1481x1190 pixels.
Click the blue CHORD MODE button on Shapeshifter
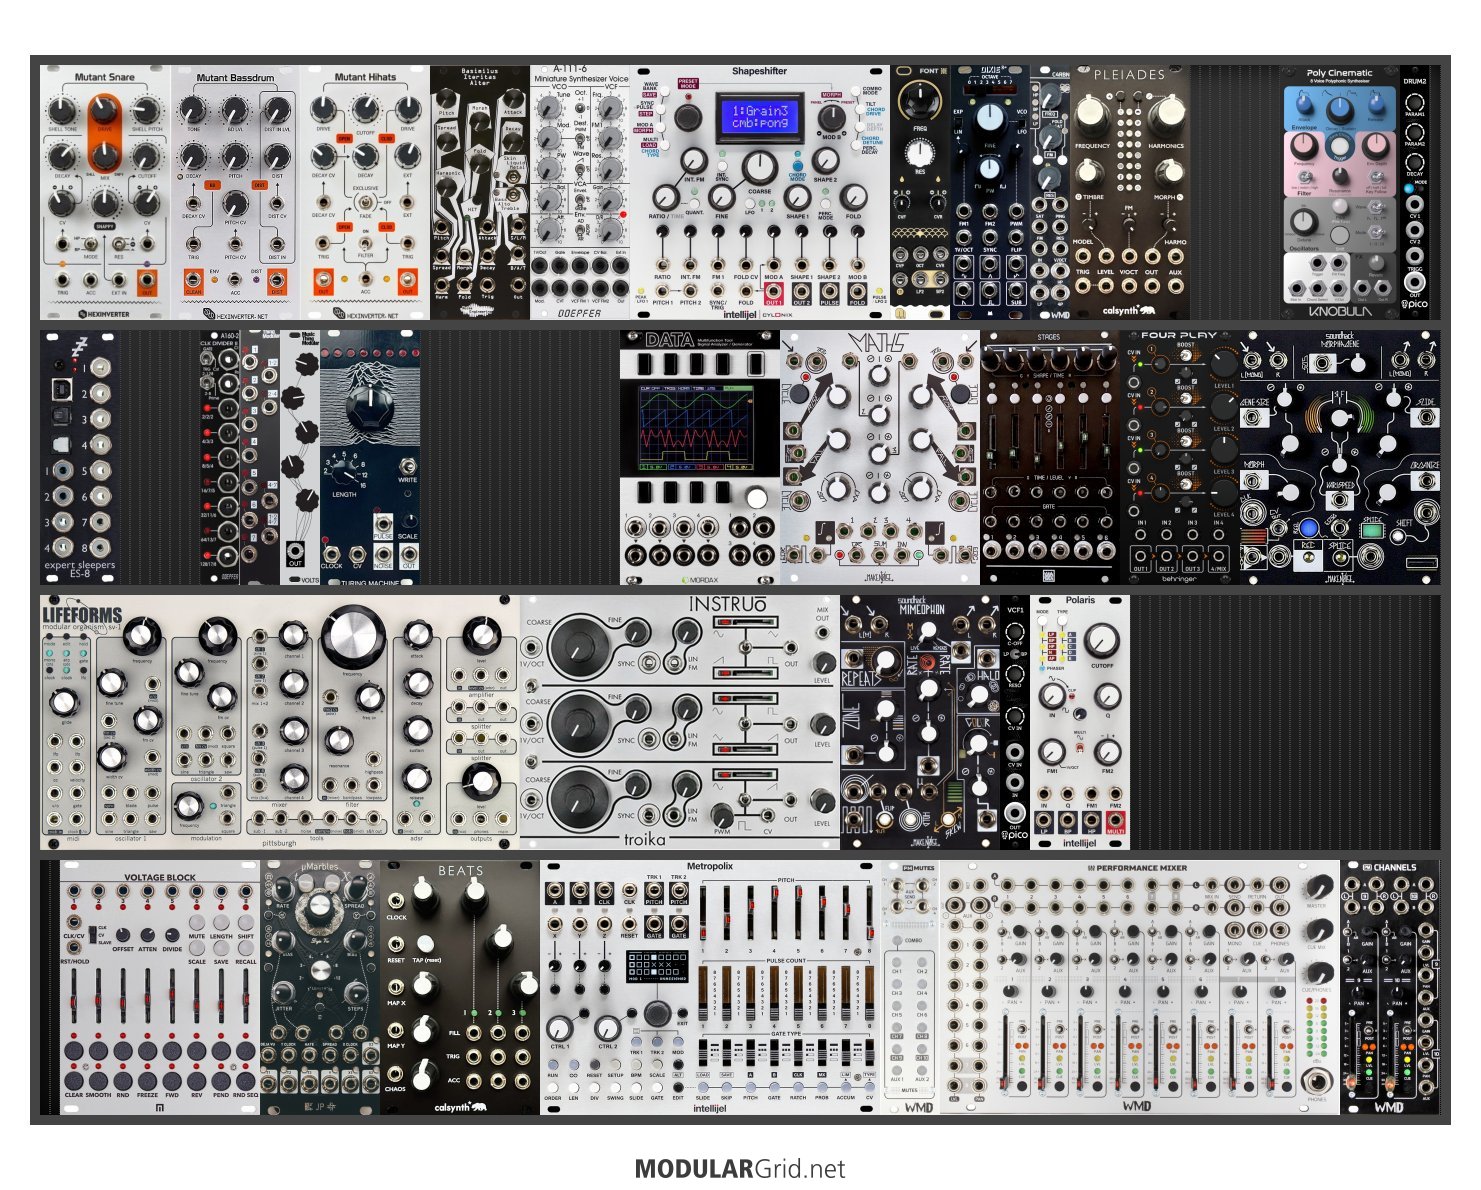[x=797, y=165]
